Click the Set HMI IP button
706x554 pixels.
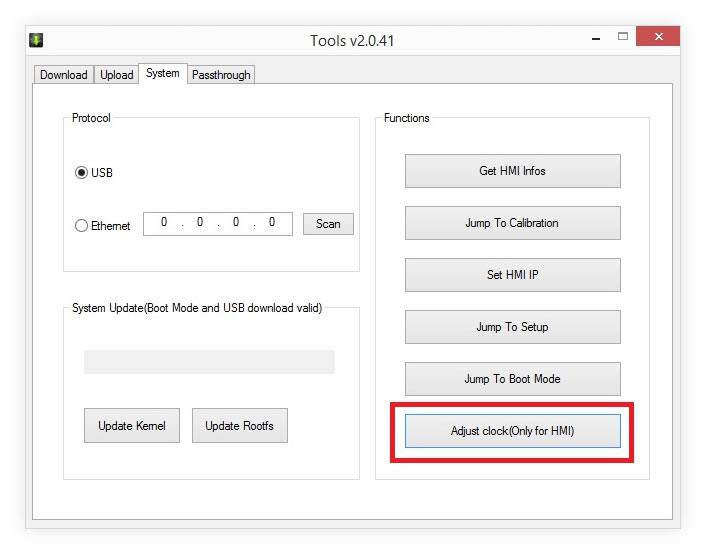512,275
